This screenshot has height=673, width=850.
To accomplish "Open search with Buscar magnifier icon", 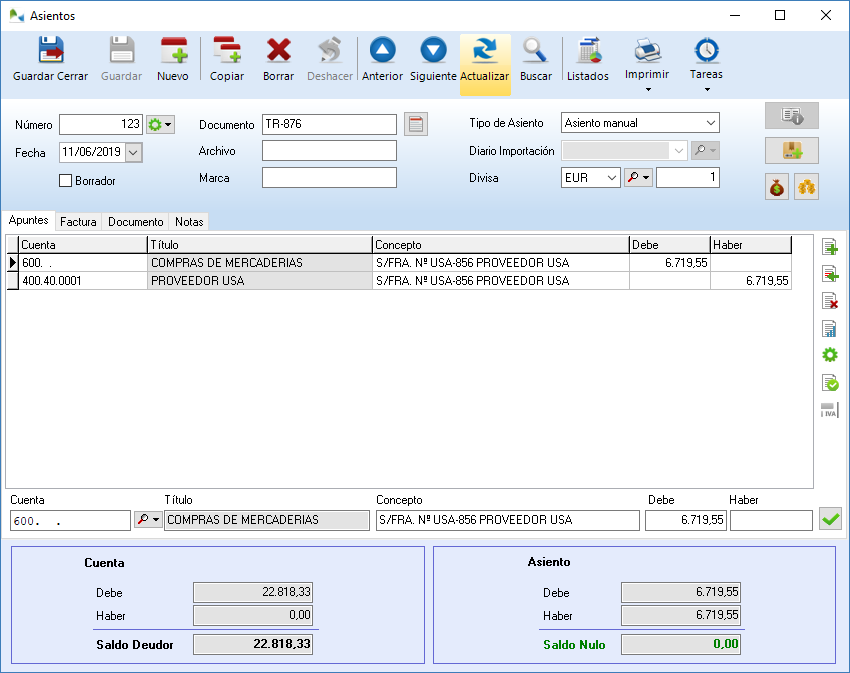I will [536, 60].
